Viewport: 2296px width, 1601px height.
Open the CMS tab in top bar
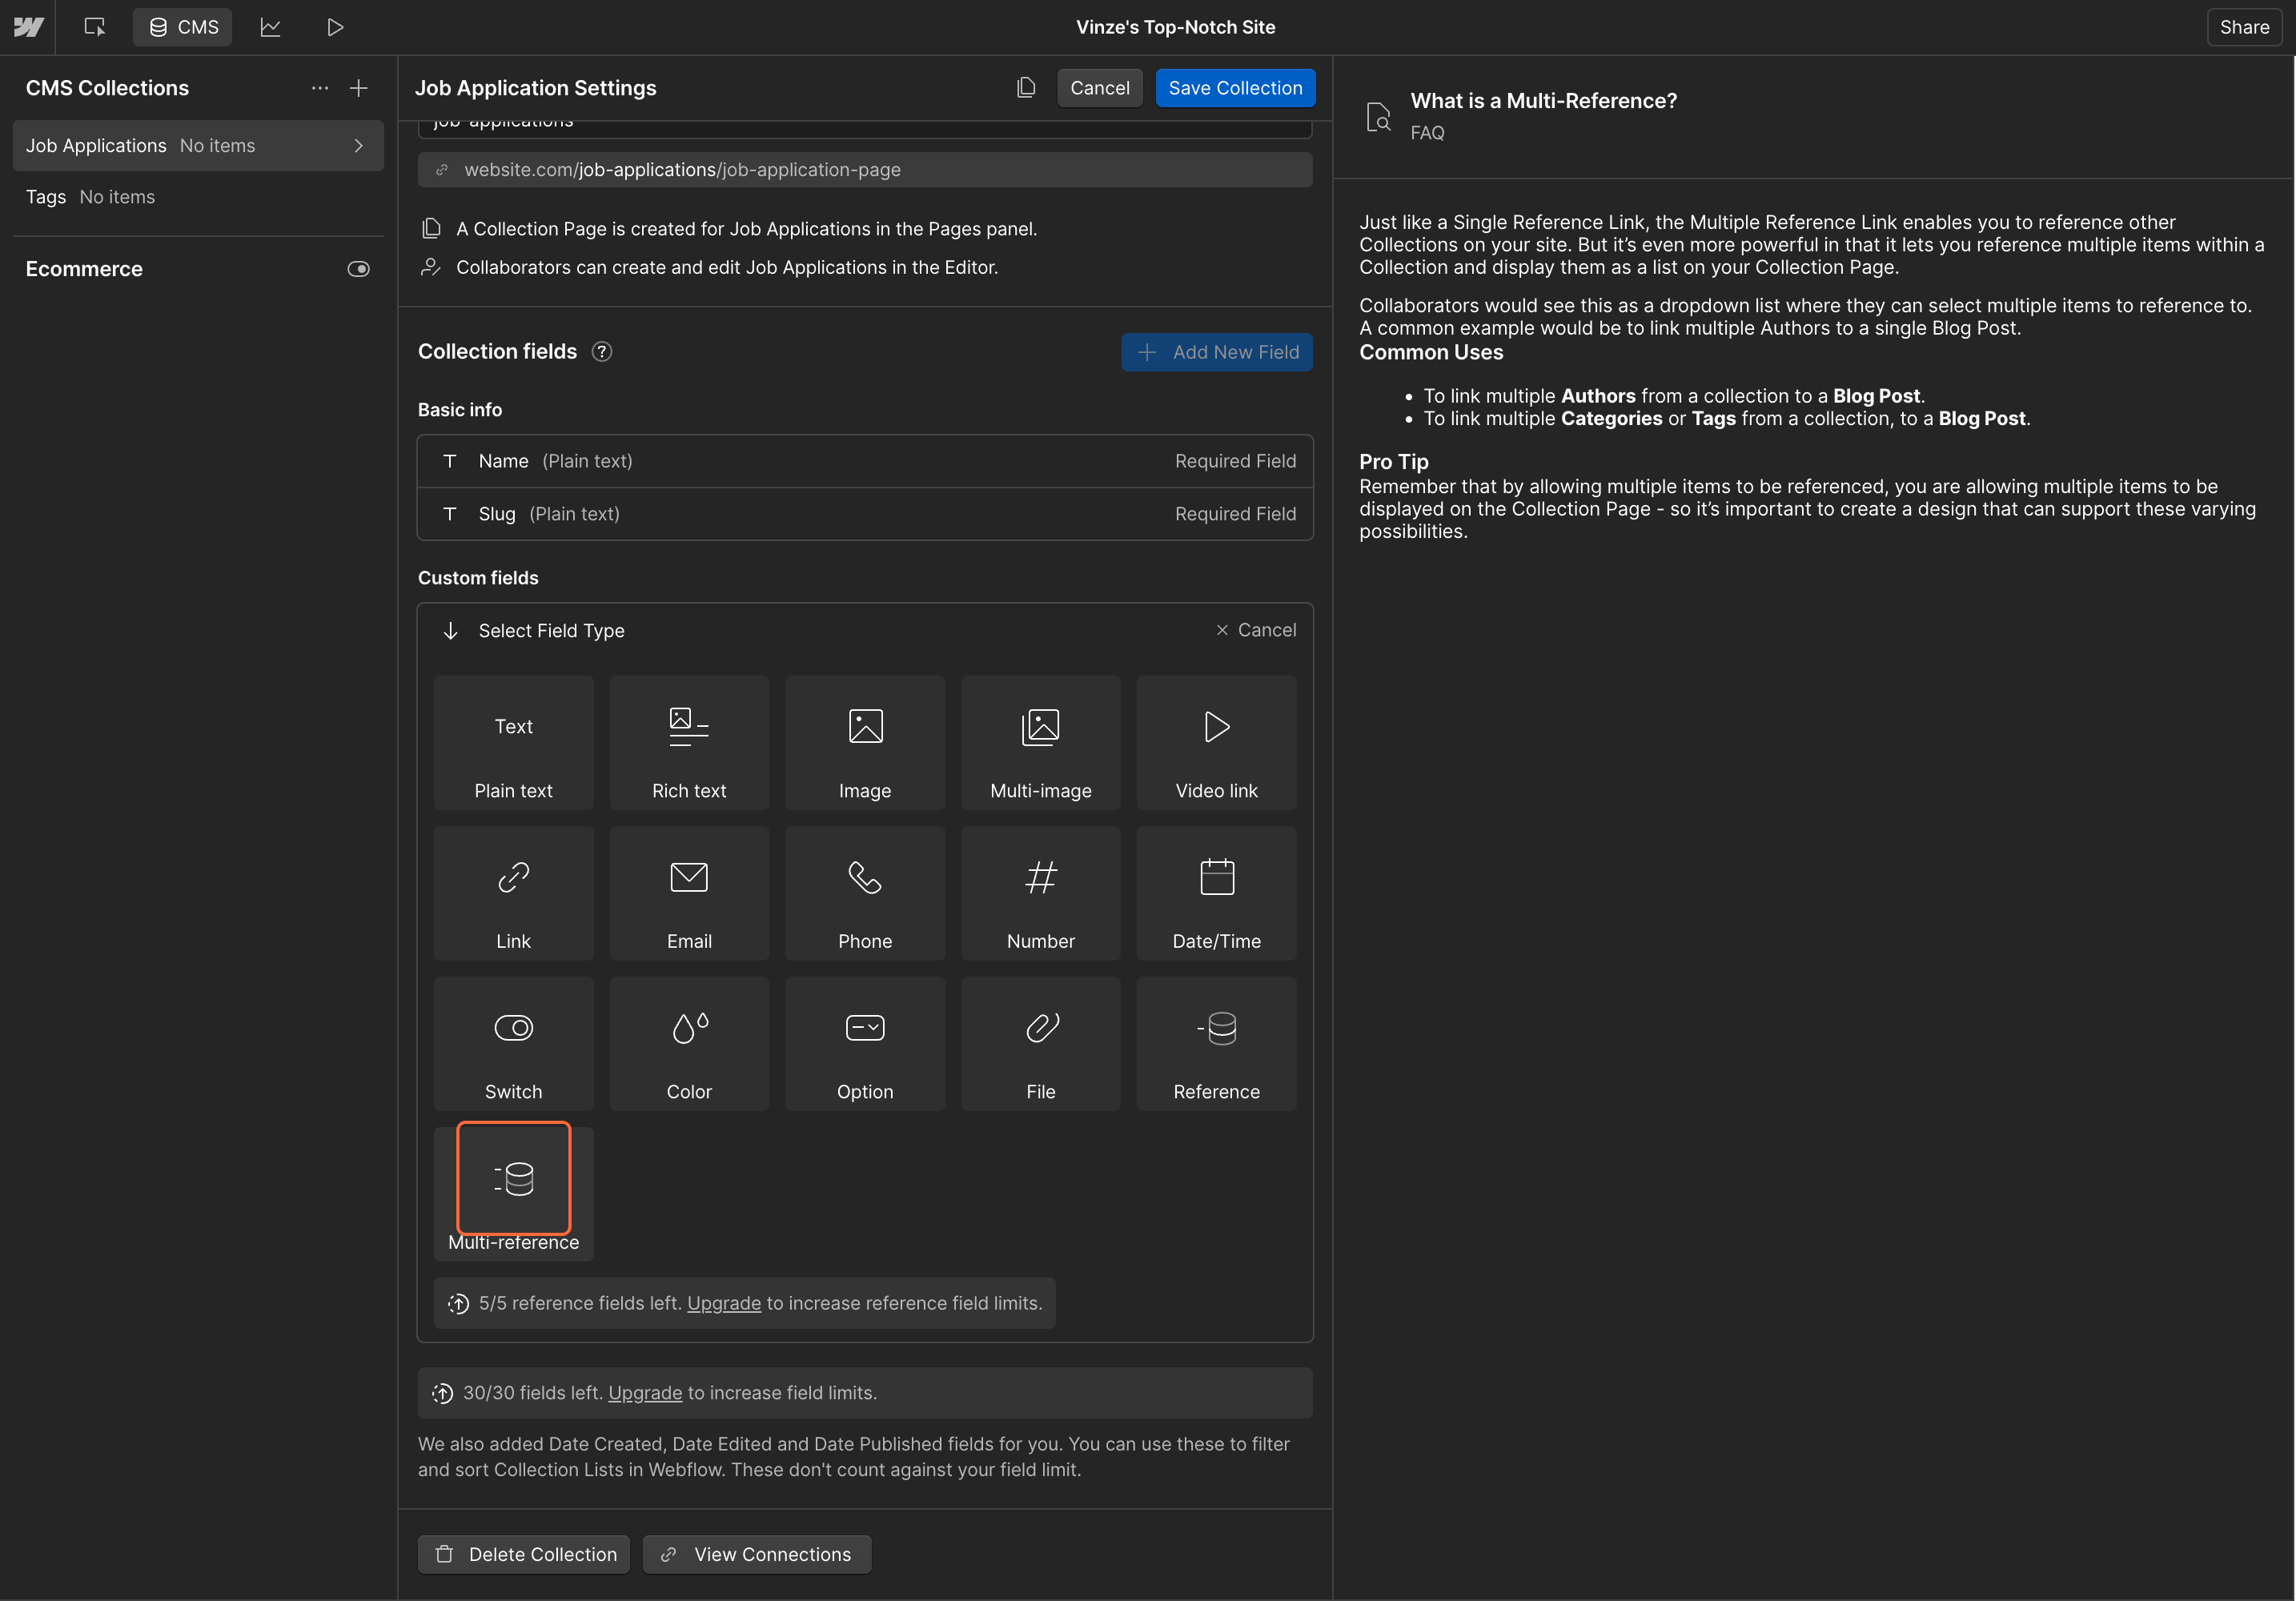click(x=183, y=27)
